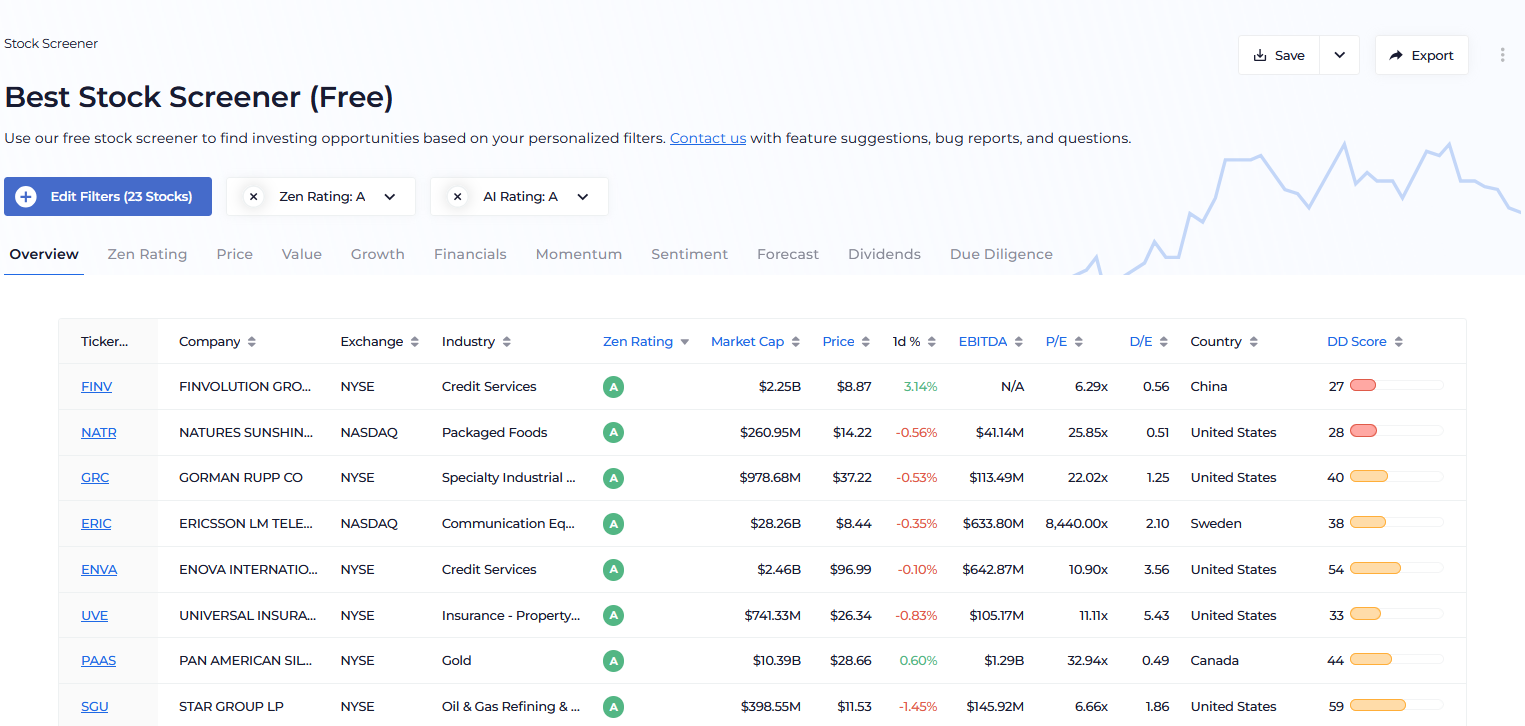Click the FINV 1d change 3.14%
Screen dimensions: 1525x726
920,386
